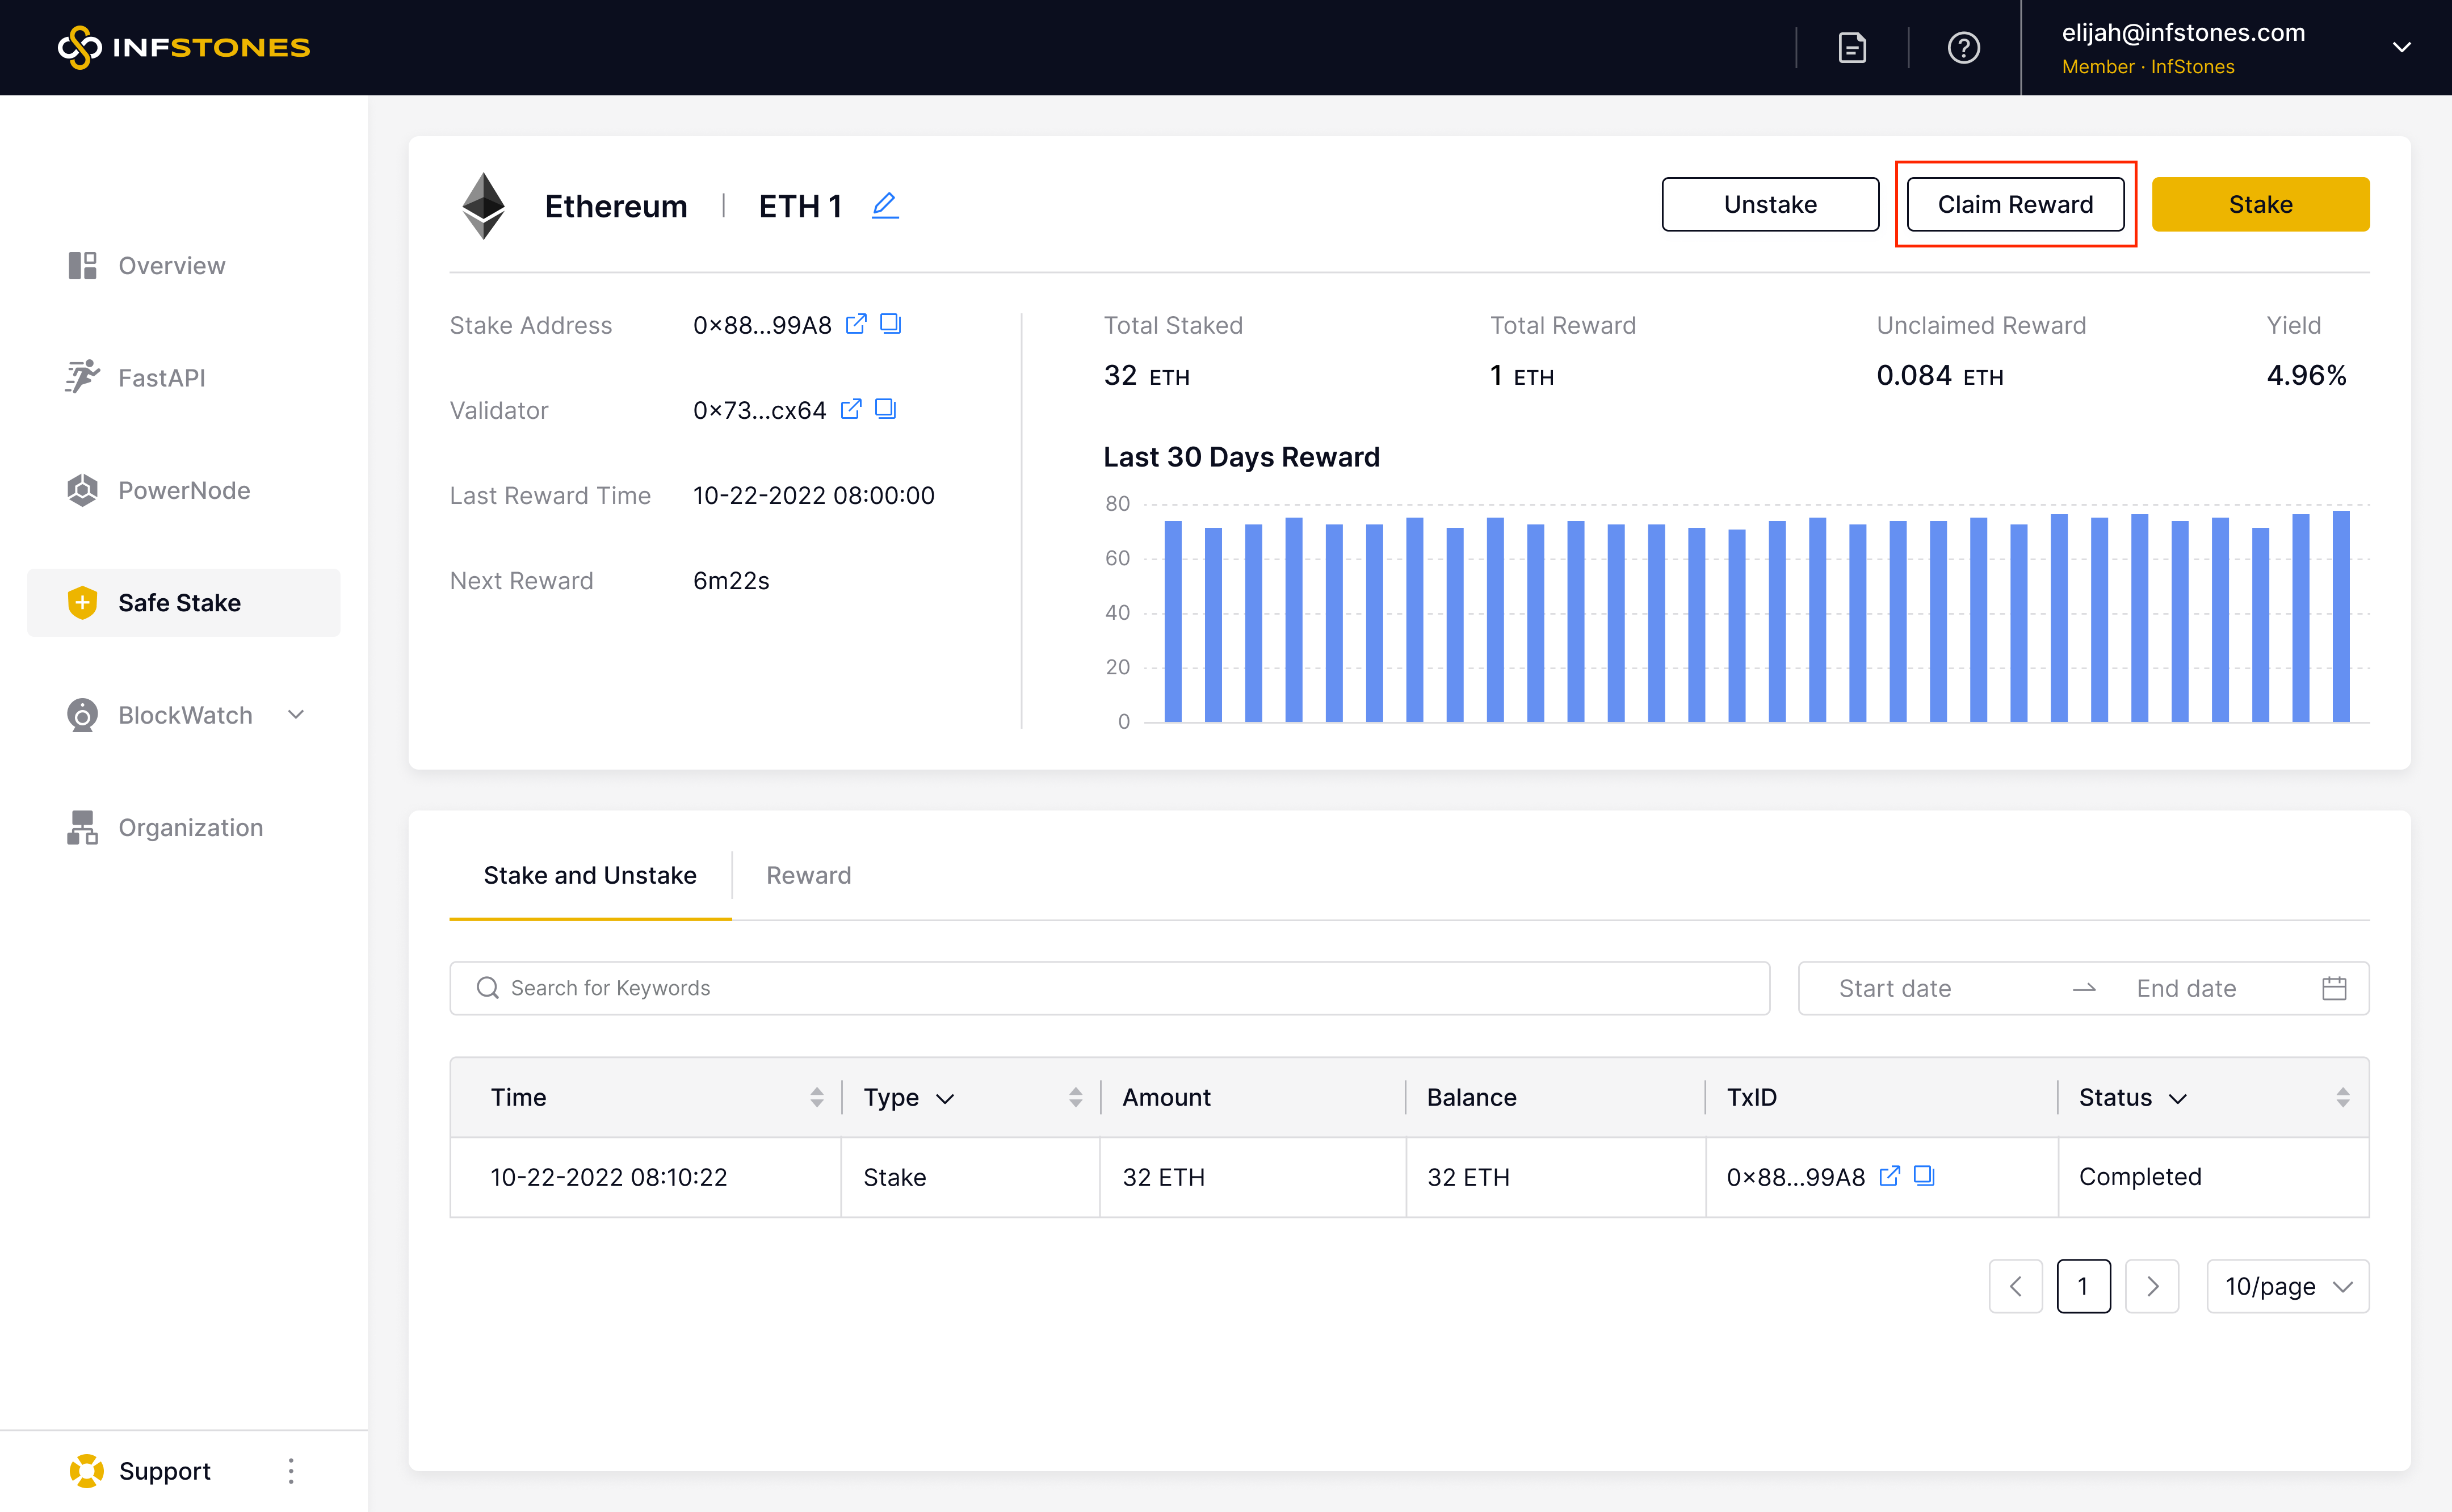The height and width of the screenshot is (1512, 2452).
Task: Toggle sort order on Time column
Action: pos(817,1097)
